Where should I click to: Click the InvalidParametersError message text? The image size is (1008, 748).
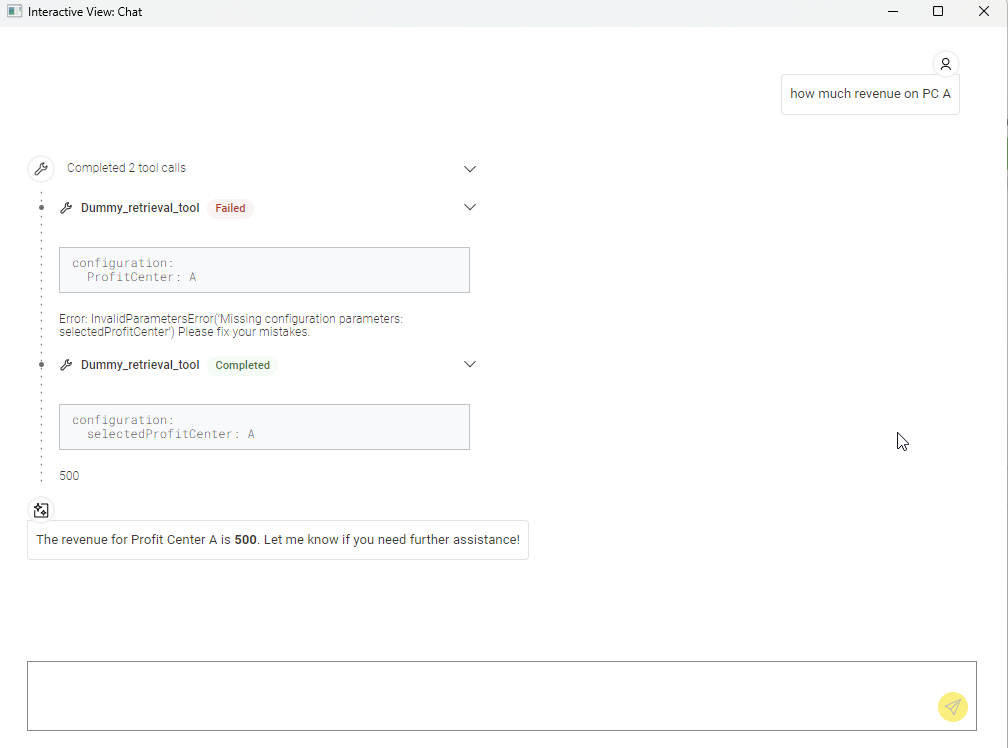click(x=230, y=325)
